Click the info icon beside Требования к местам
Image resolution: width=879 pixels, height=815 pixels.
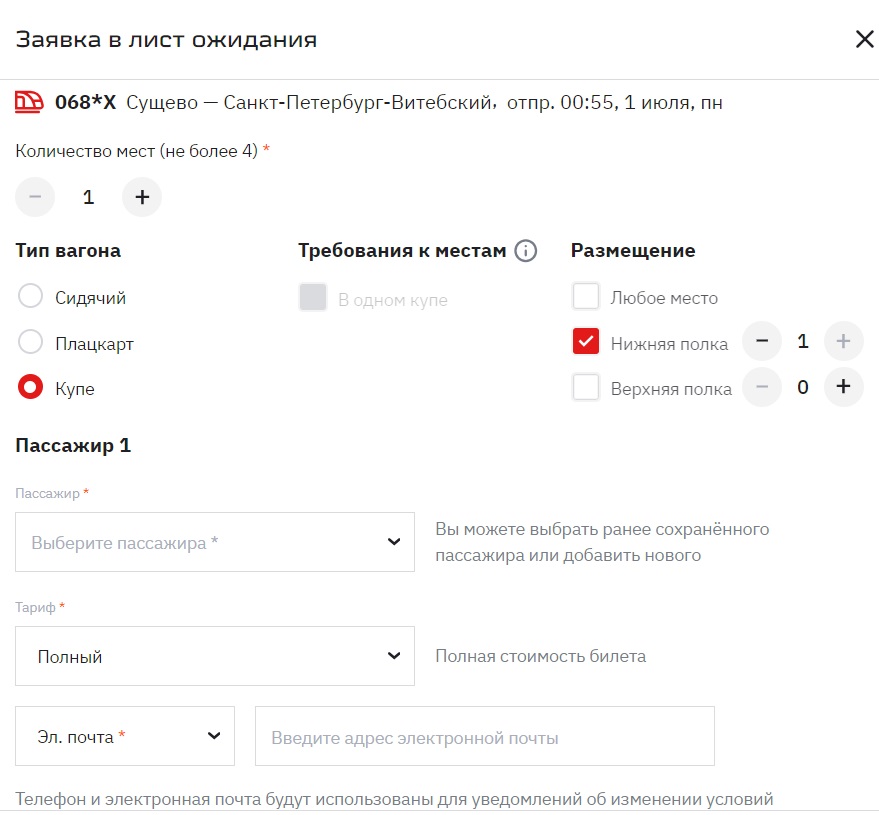point(526,251)
